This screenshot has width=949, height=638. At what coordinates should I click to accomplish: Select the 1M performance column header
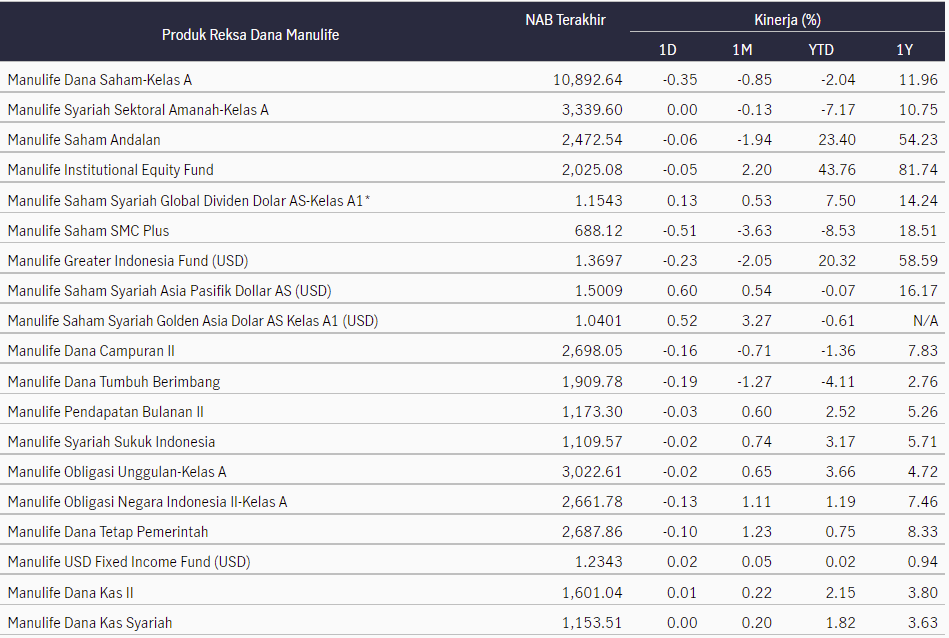coord(742,50)
